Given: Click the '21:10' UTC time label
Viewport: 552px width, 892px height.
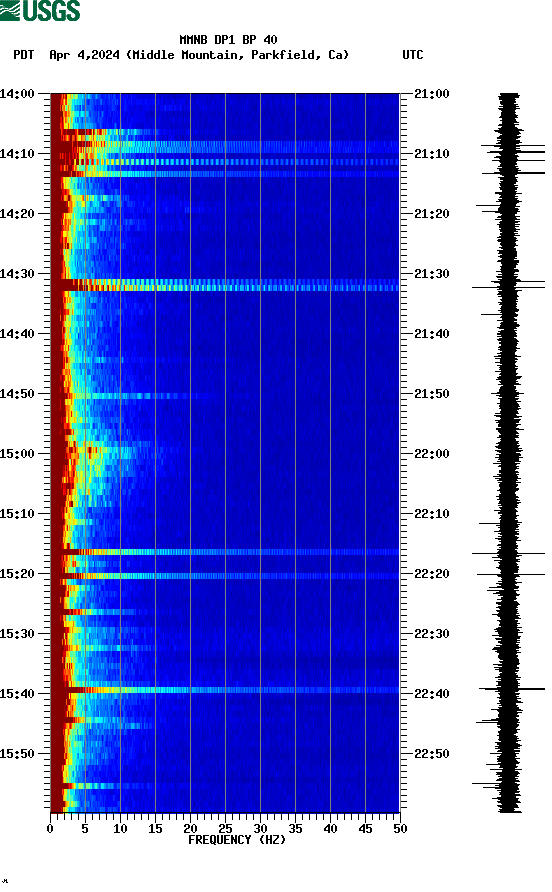Looking at the screenshot, I should [x=432, y=154].
